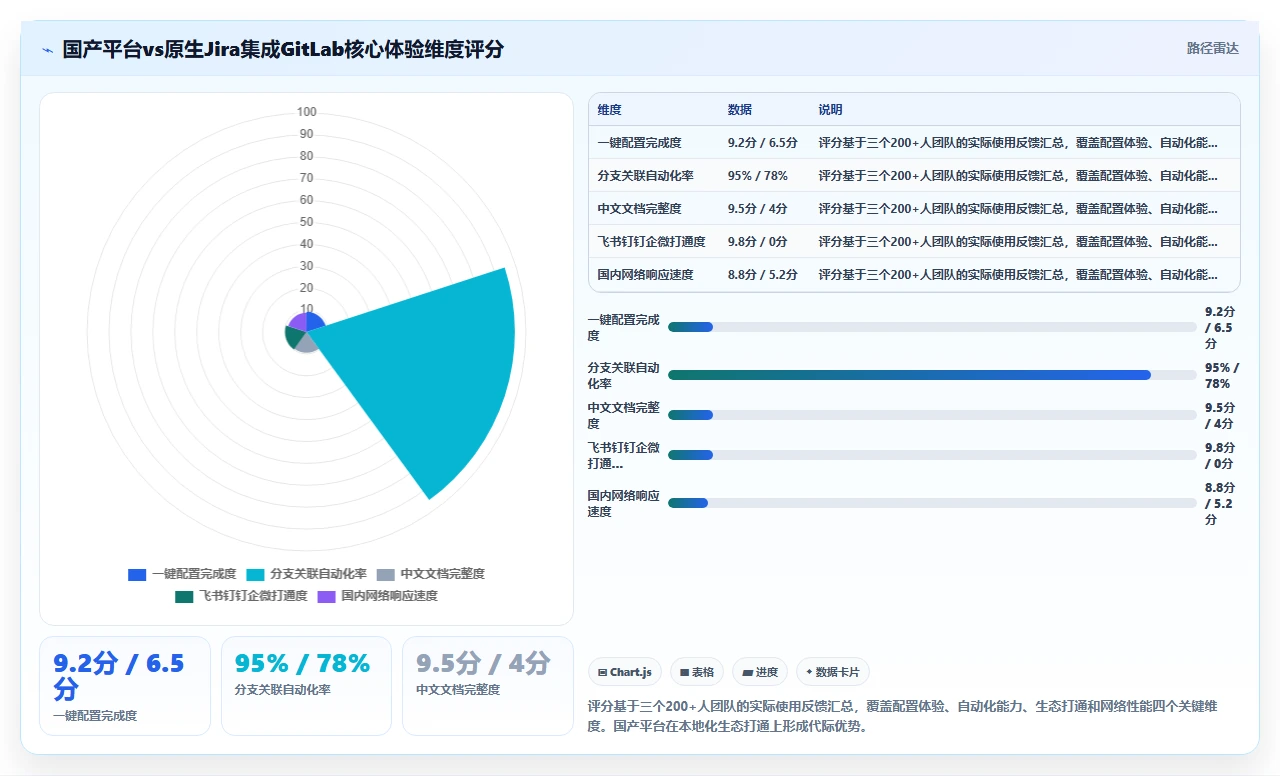Click the 路径雷达 label in header
Screen dimensions: 1280x776
[1212, 48]
